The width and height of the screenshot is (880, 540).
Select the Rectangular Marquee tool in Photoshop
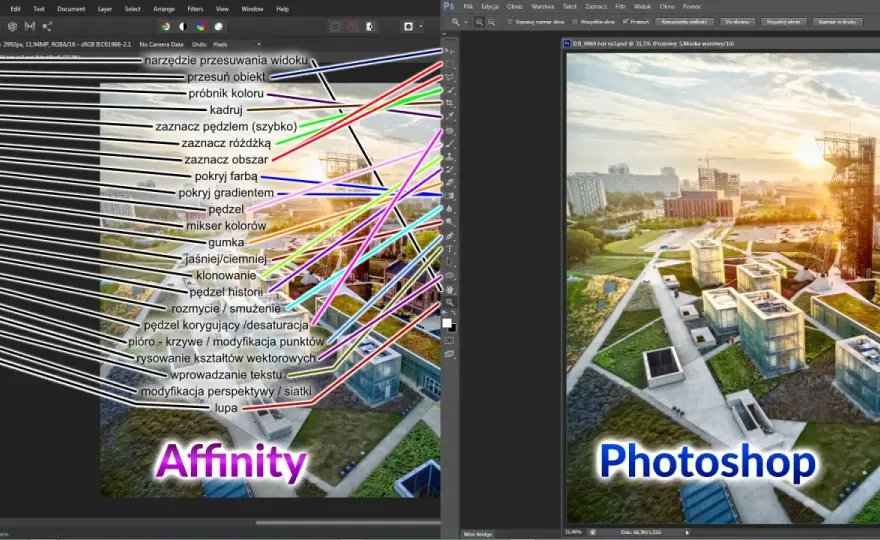pyautogui.click(x=450, y=64)
